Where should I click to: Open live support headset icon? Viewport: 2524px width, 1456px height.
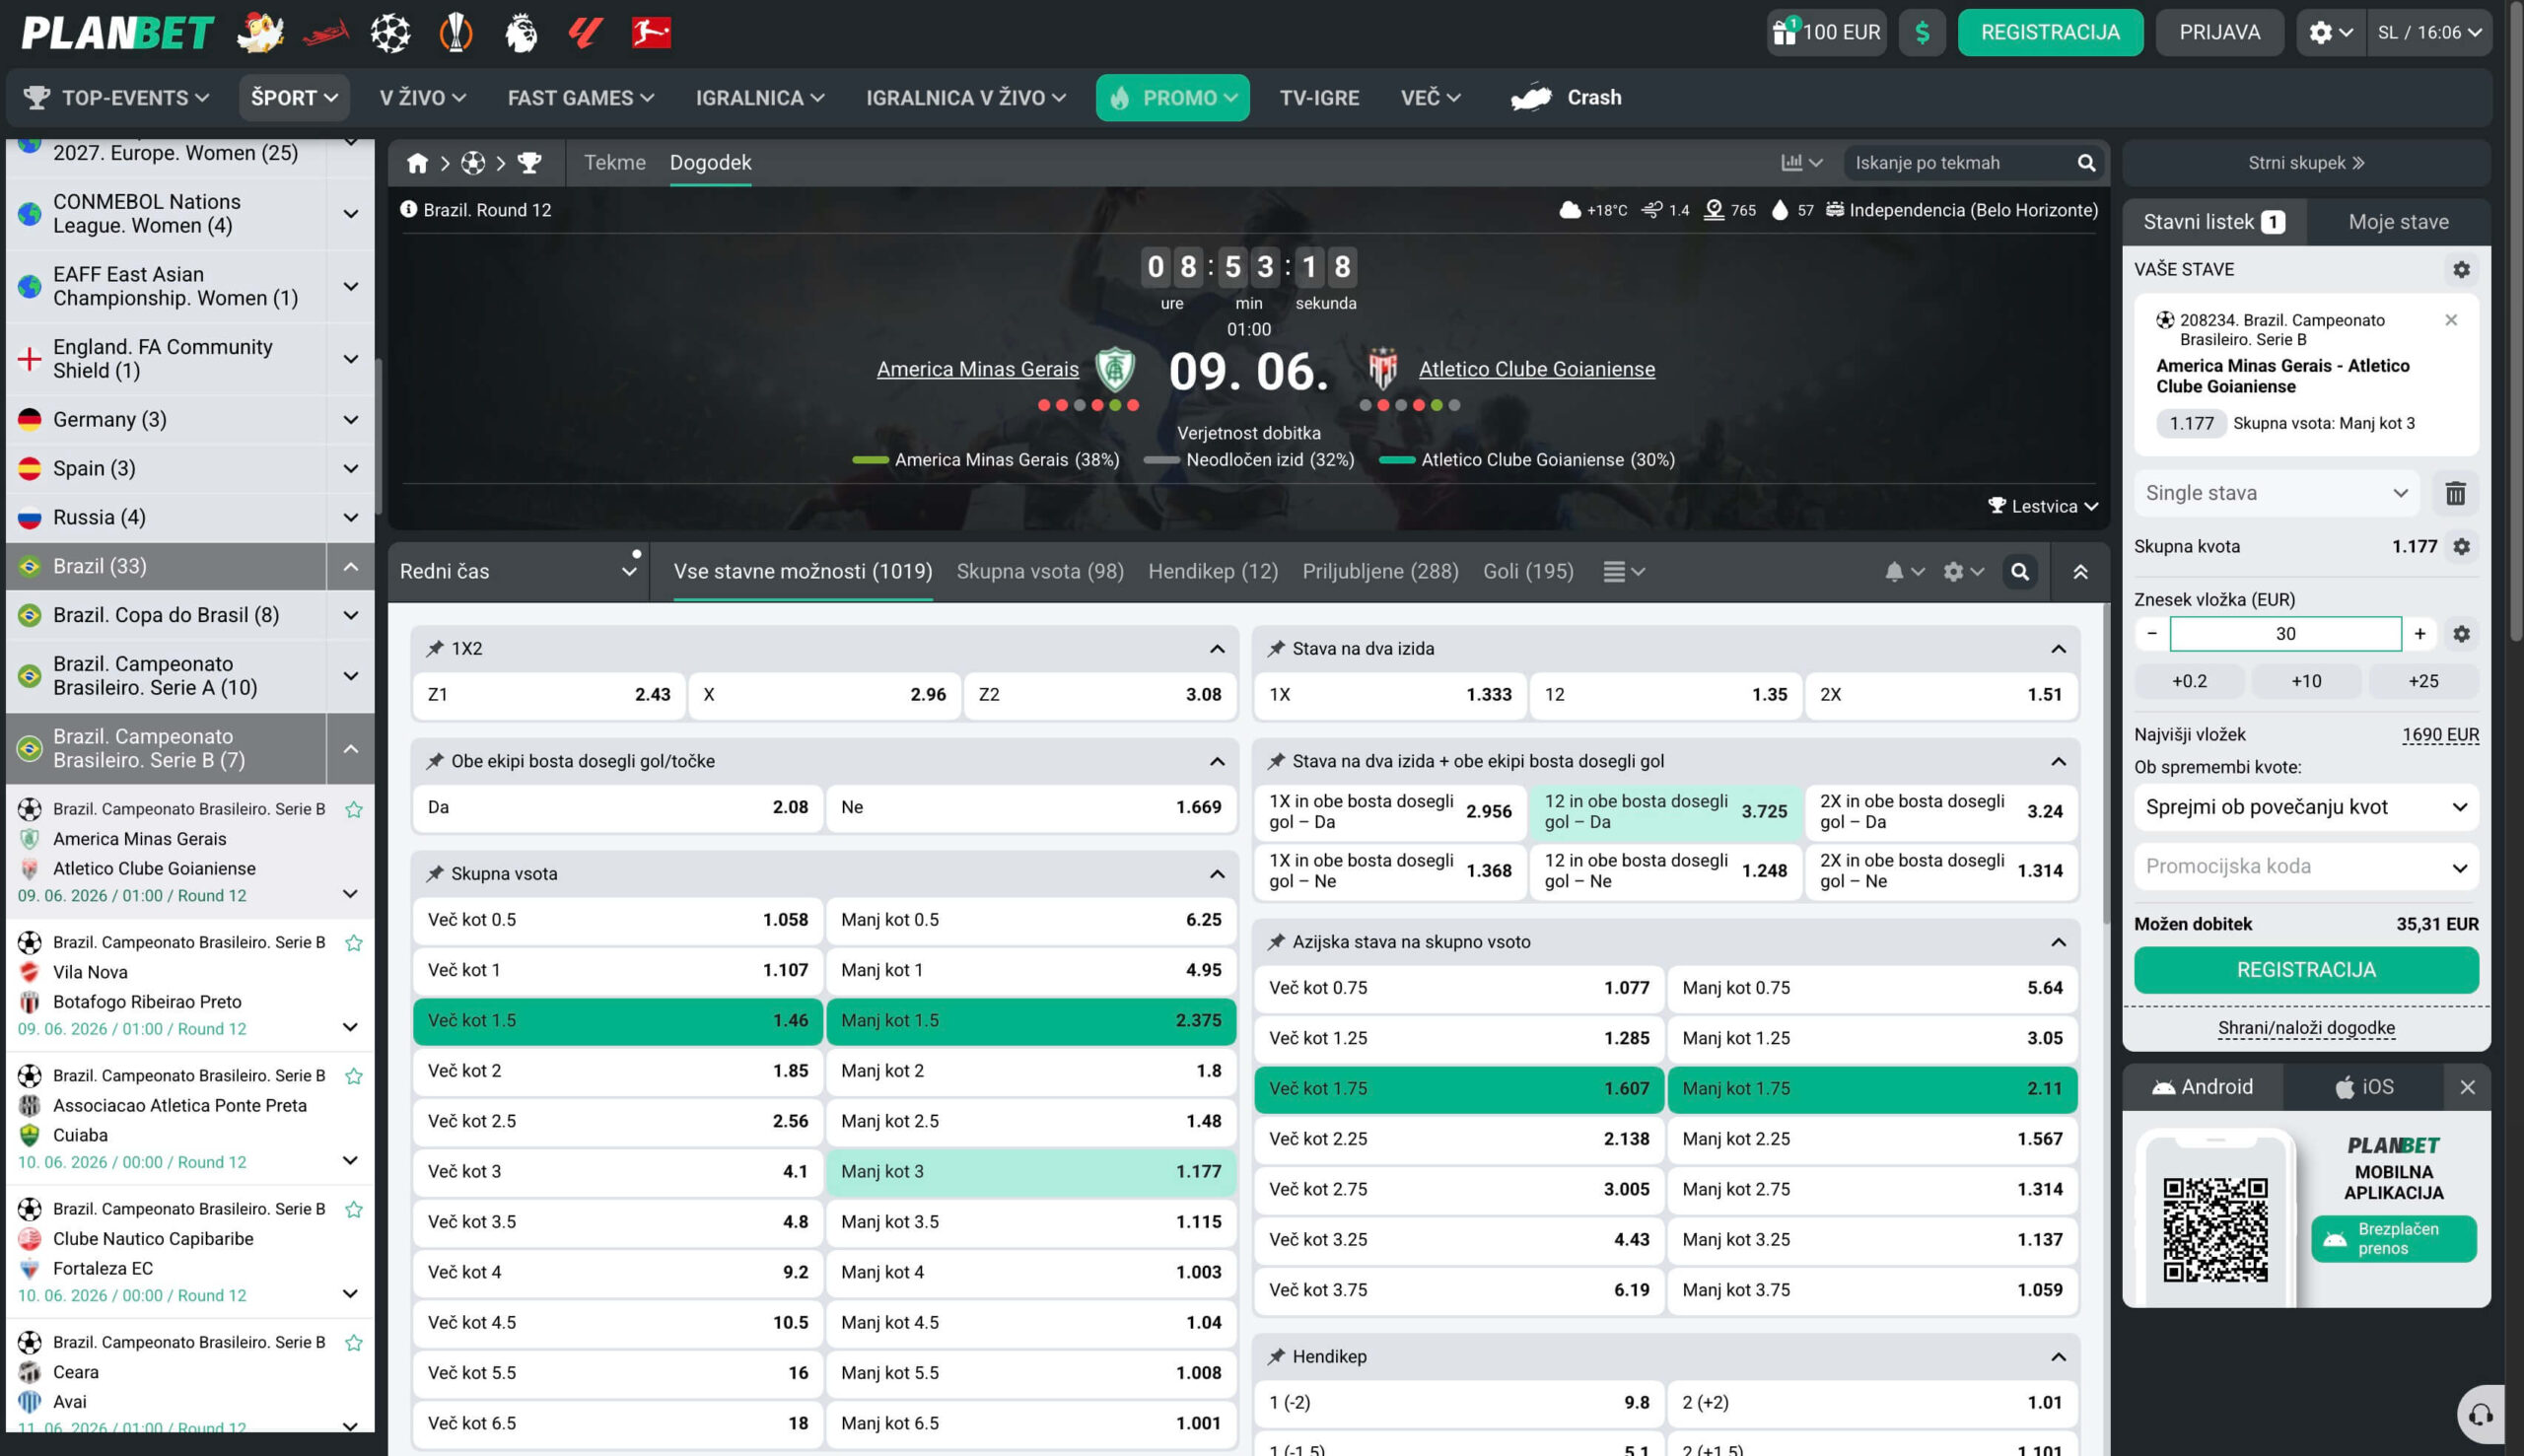pos(2481,1414)
